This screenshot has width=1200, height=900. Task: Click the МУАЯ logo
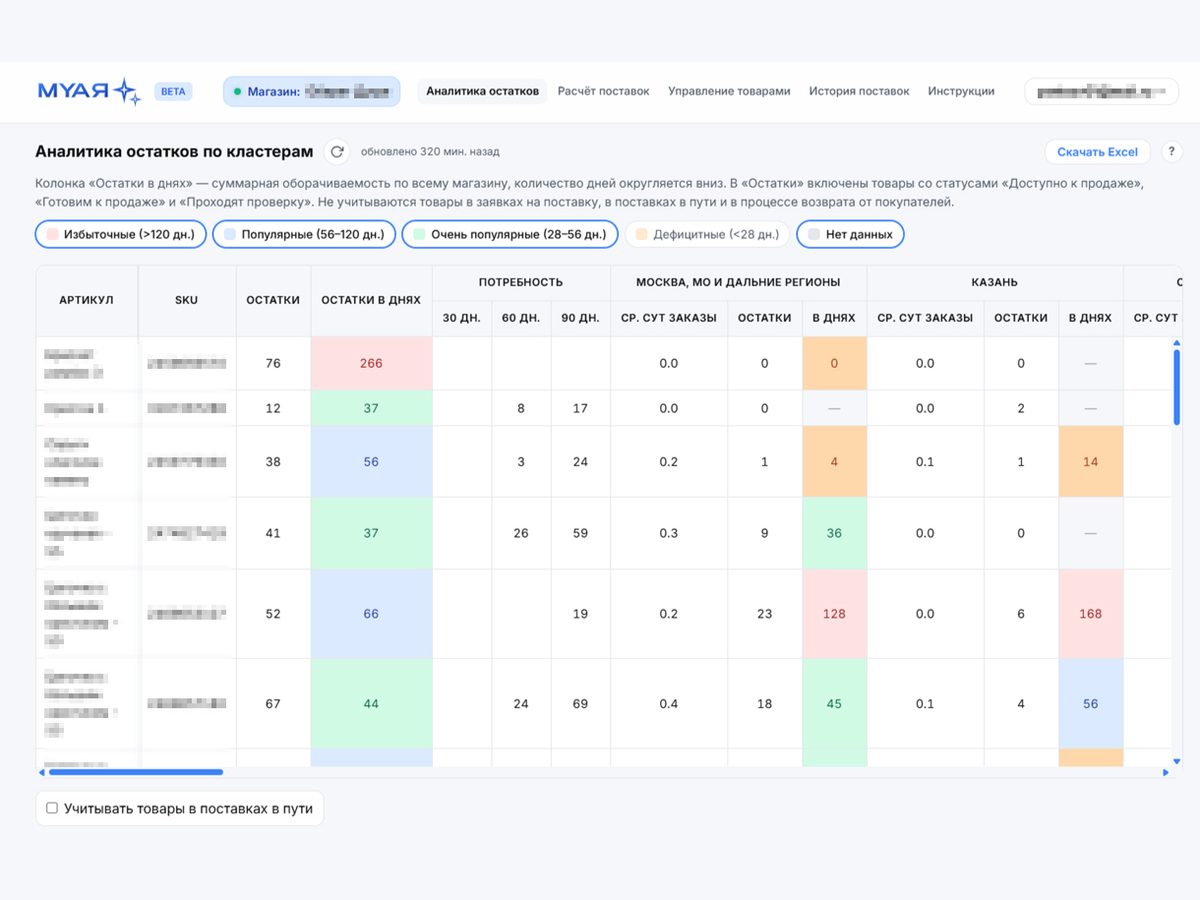89,91
